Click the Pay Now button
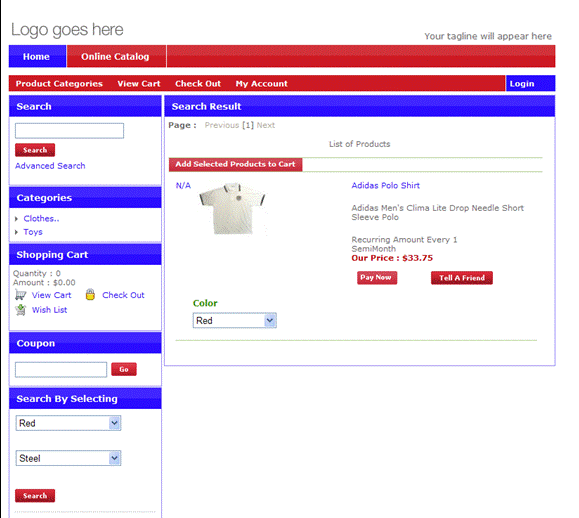Screen dimensions: 579x518 [x=377, y=278]
